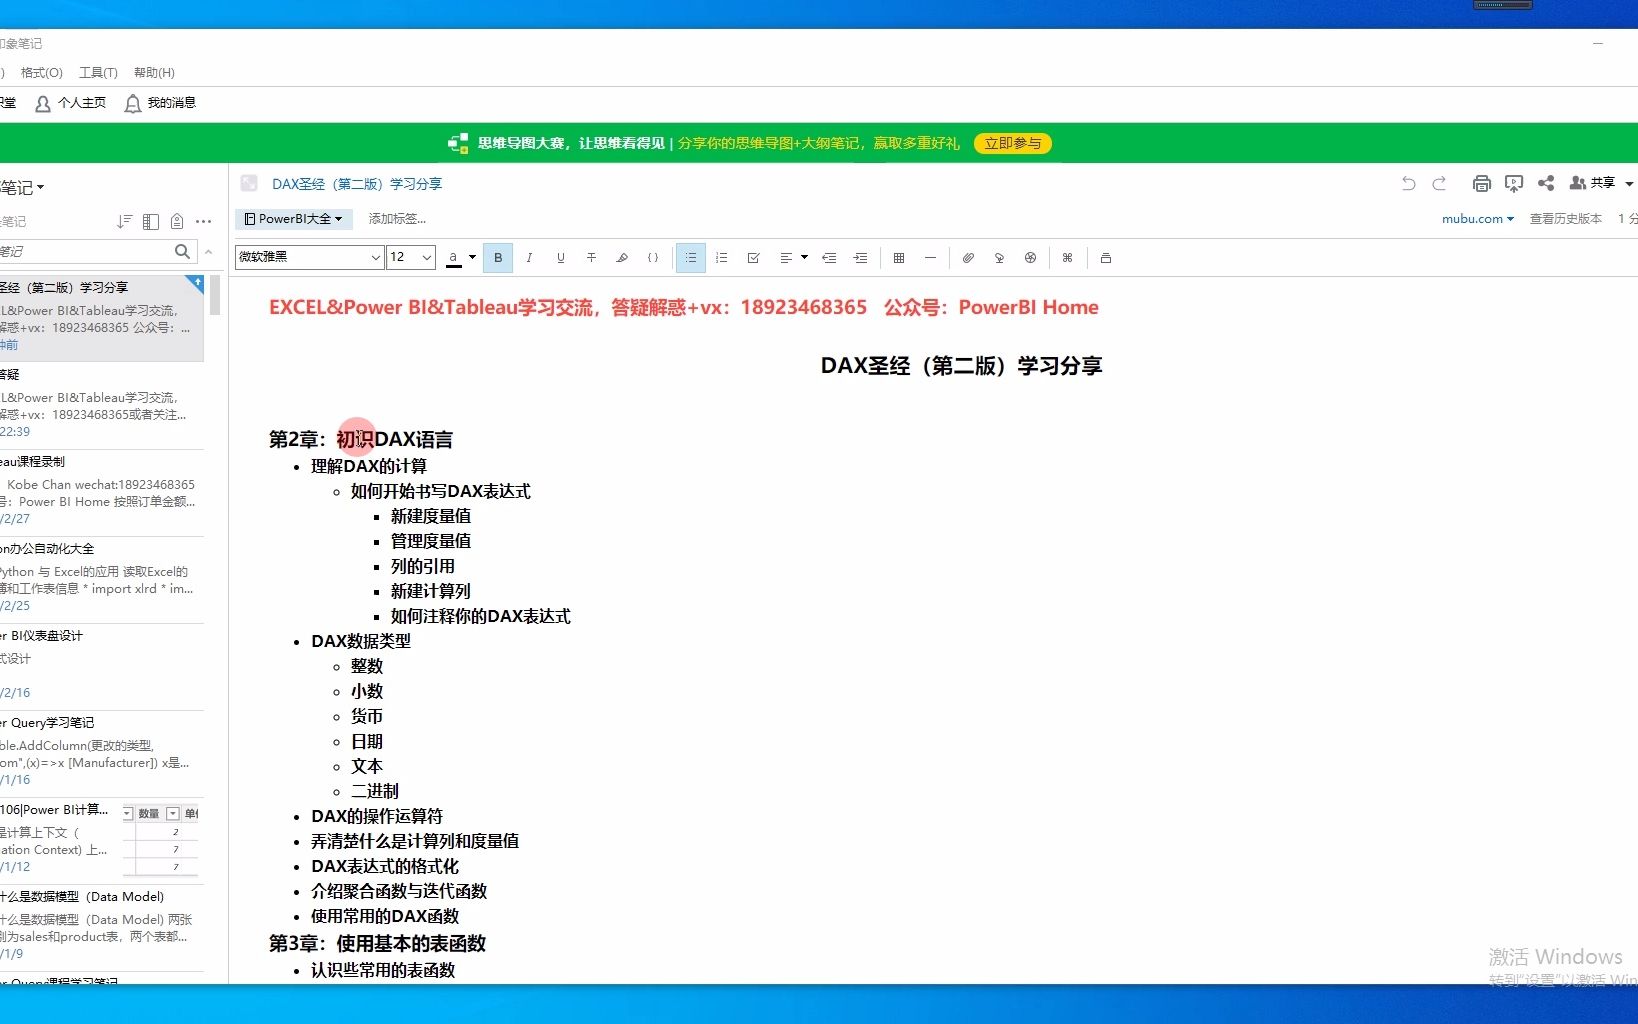The image size is (1638, 1024).
Task: Decrease indent of the line
Action: point(829,258)
